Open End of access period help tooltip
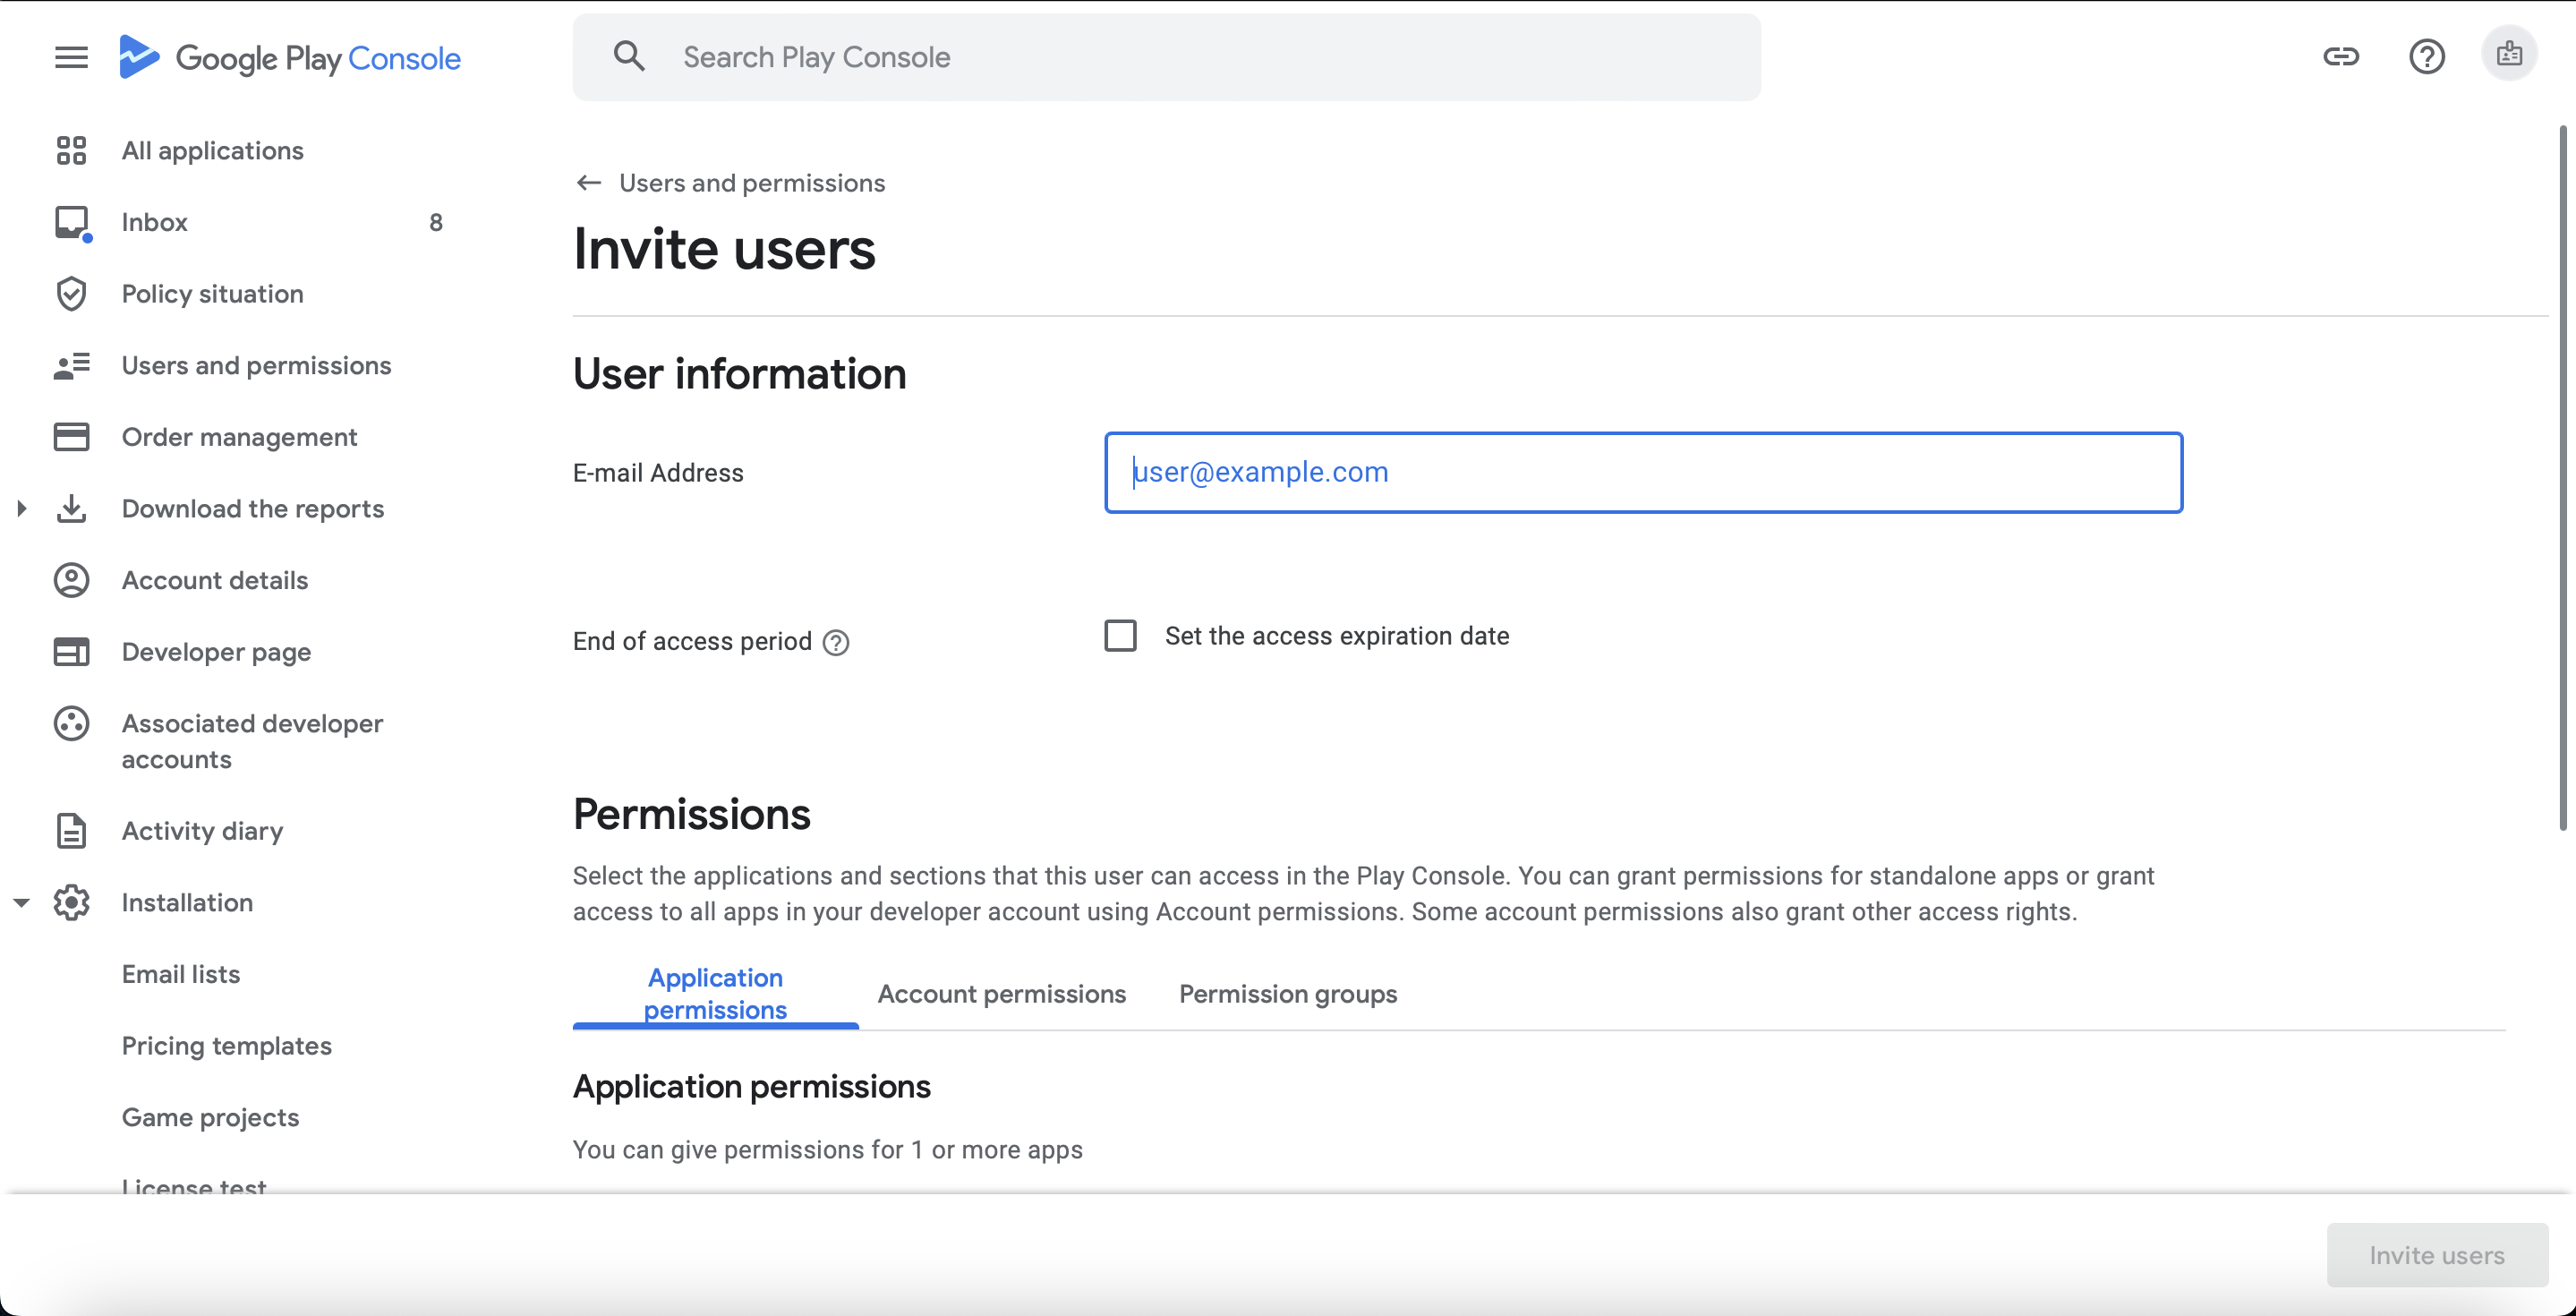This screenshot has height=1316, width=2576. tap(836, 642)
